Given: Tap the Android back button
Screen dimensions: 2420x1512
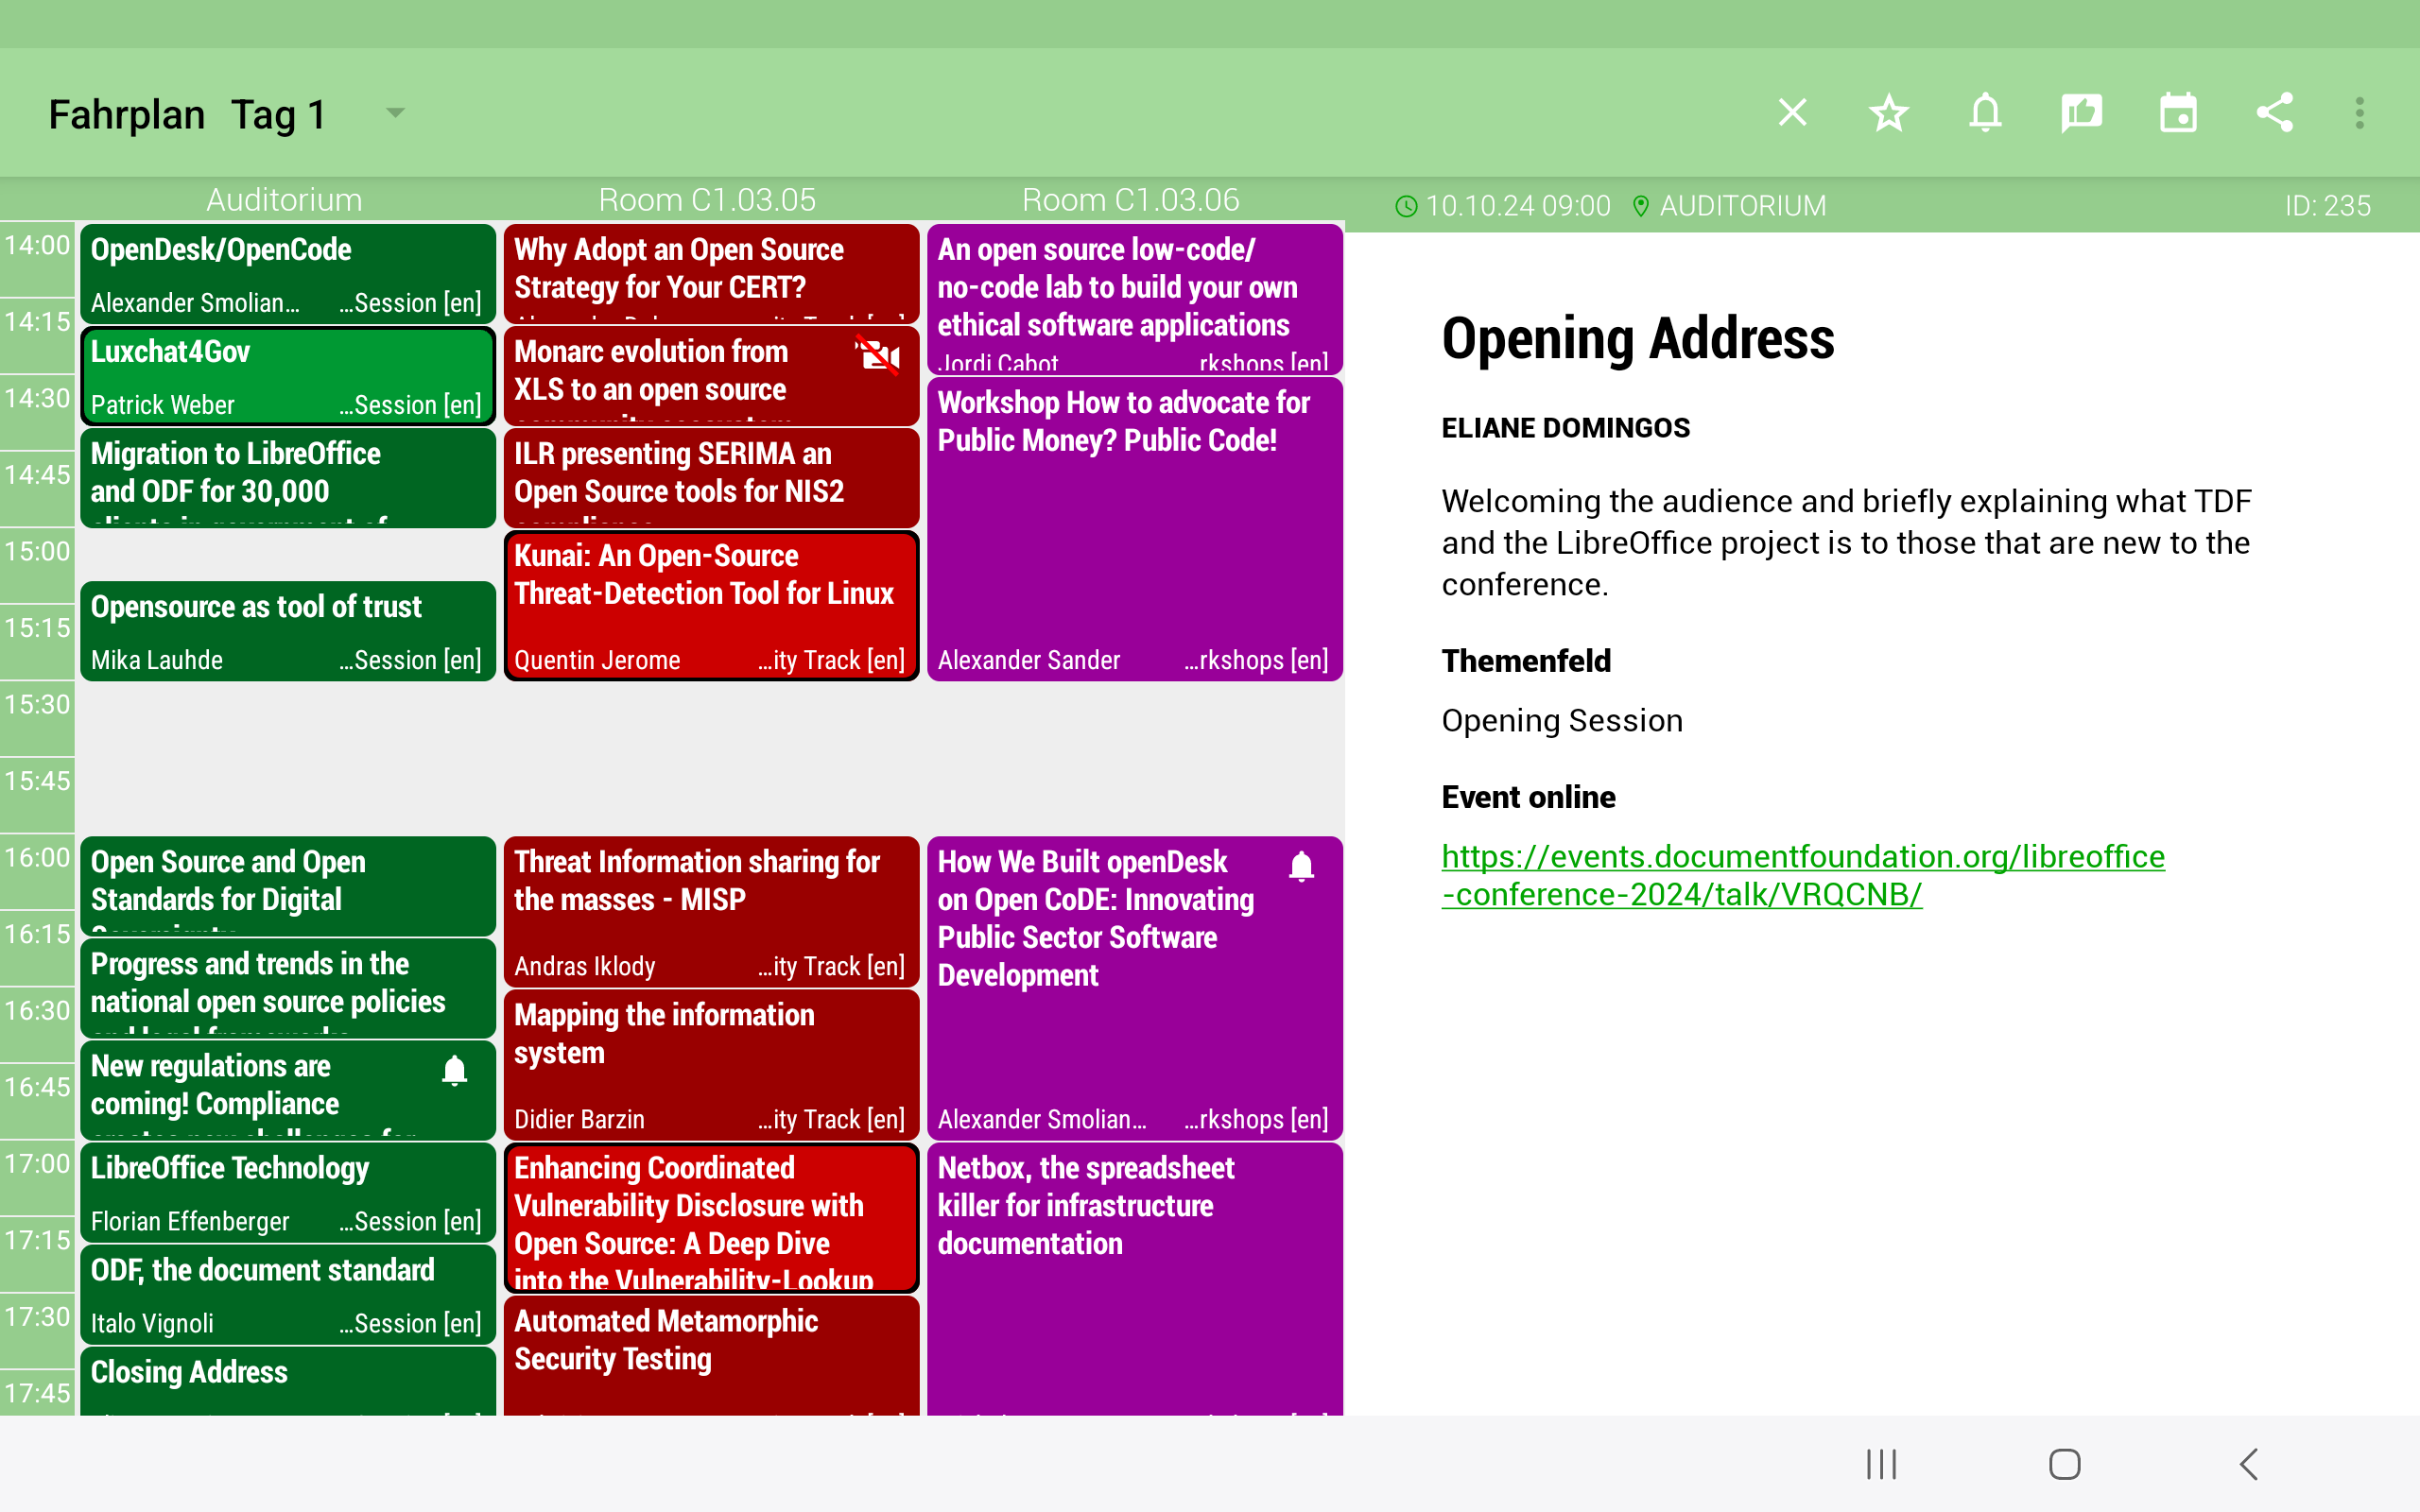Looking at the screenshot, I should (2249, 1464).
